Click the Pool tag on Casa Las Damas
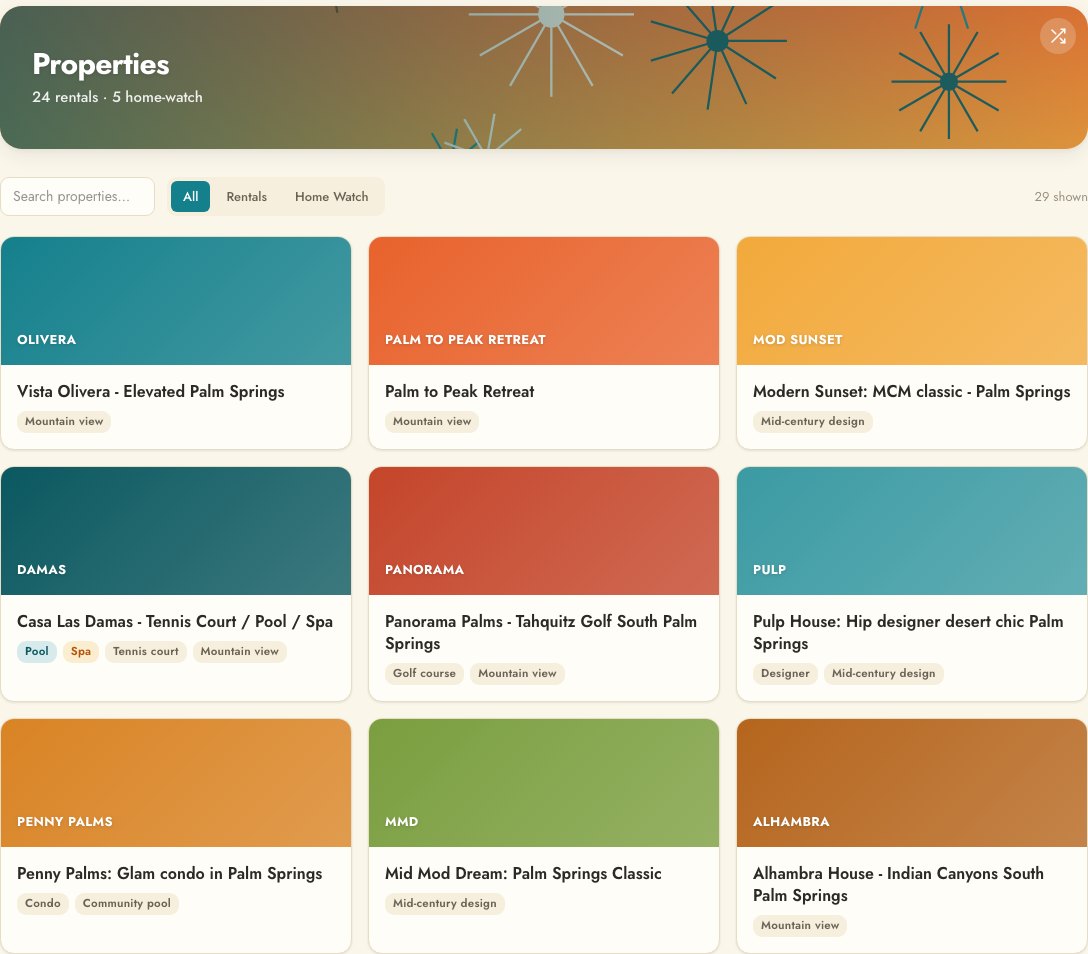Viewport: 1088px width, 954px height. (37, 651)
